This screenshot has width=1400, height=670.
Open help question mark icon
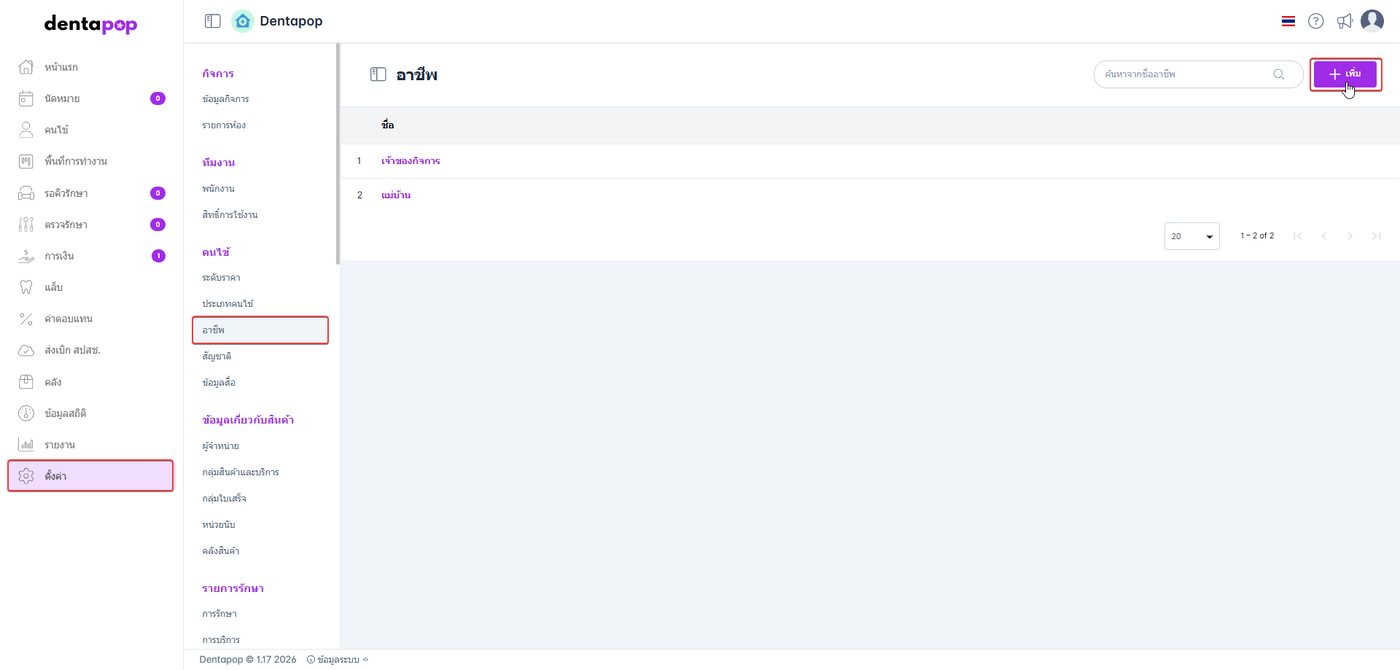tap(1316, 21)
